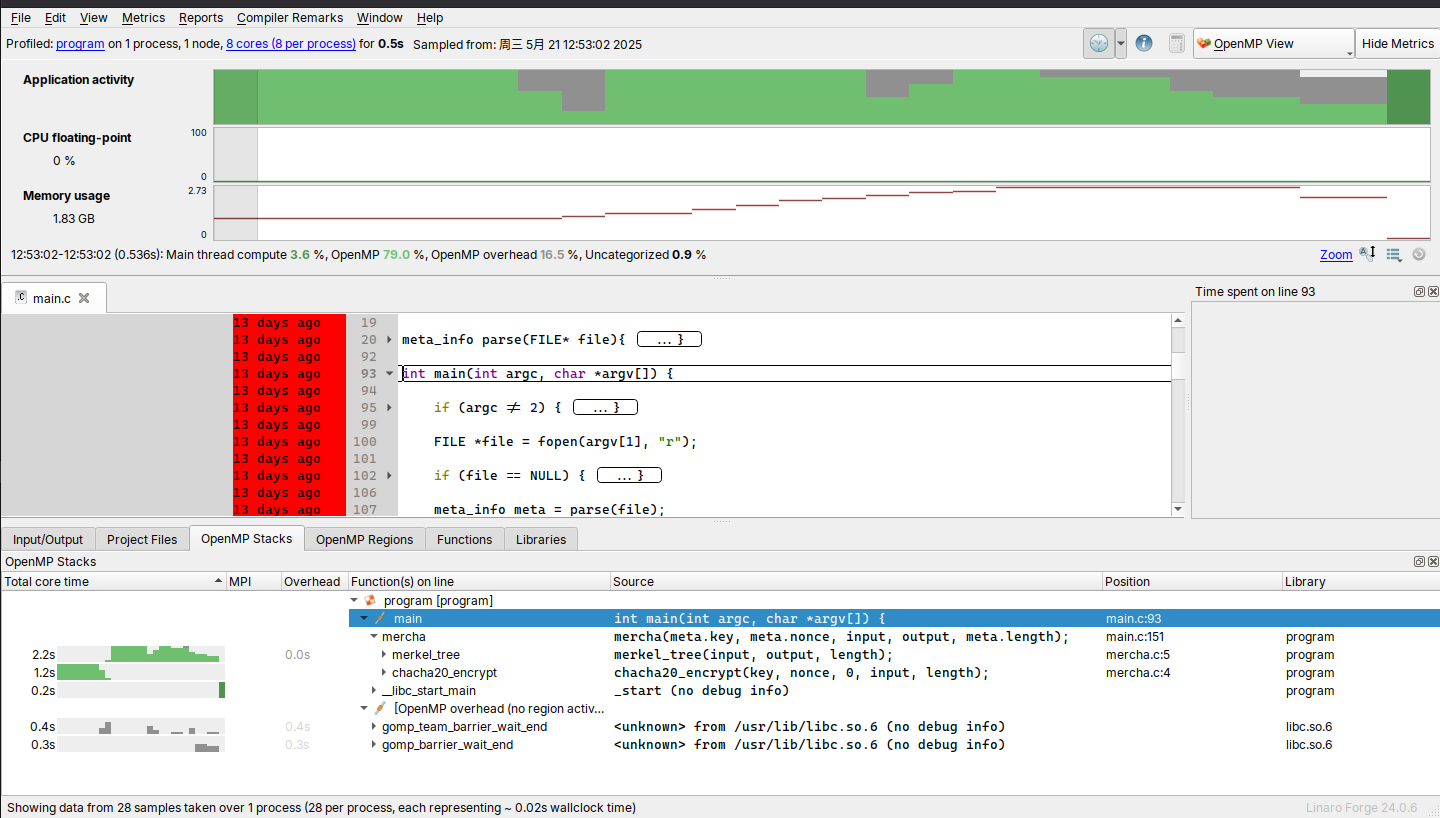
Task: Switch to the OpenMP Regions tab
Action: 364,539
